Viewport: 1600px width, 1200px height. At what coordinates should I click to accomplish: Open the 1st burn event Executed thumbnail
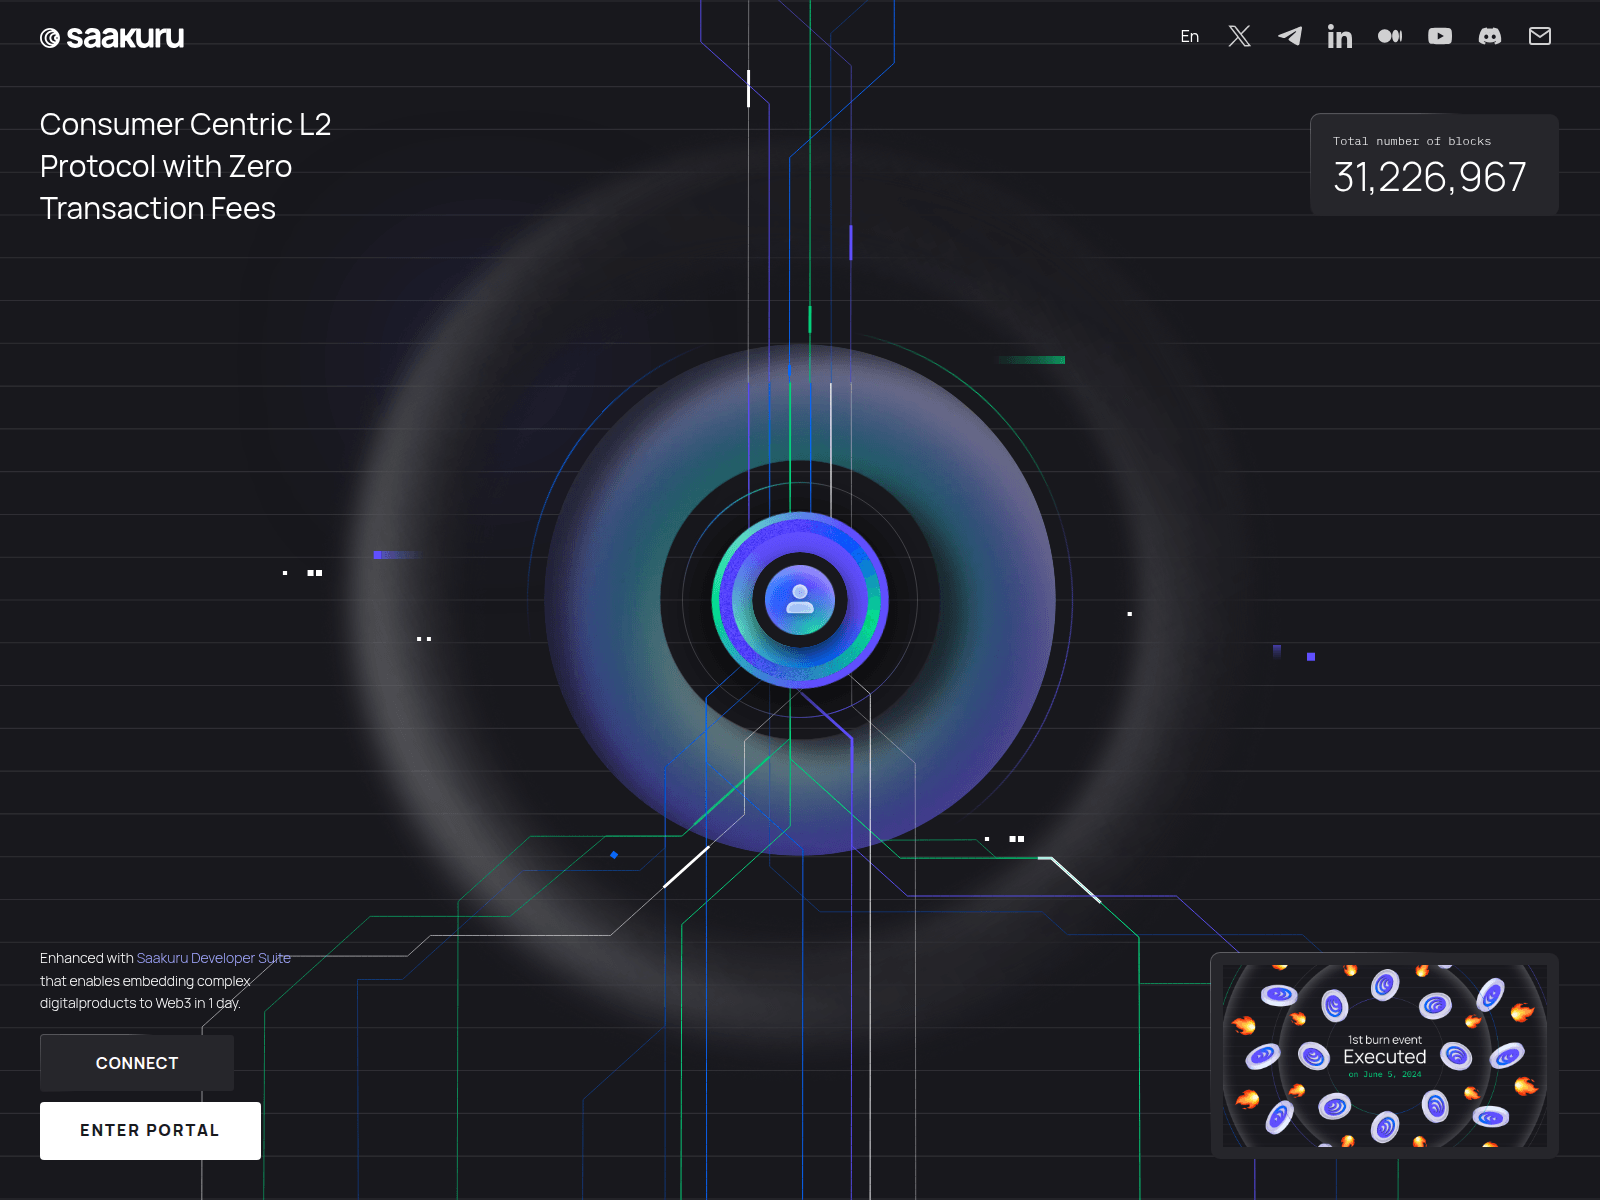tap(1385, 1056)
